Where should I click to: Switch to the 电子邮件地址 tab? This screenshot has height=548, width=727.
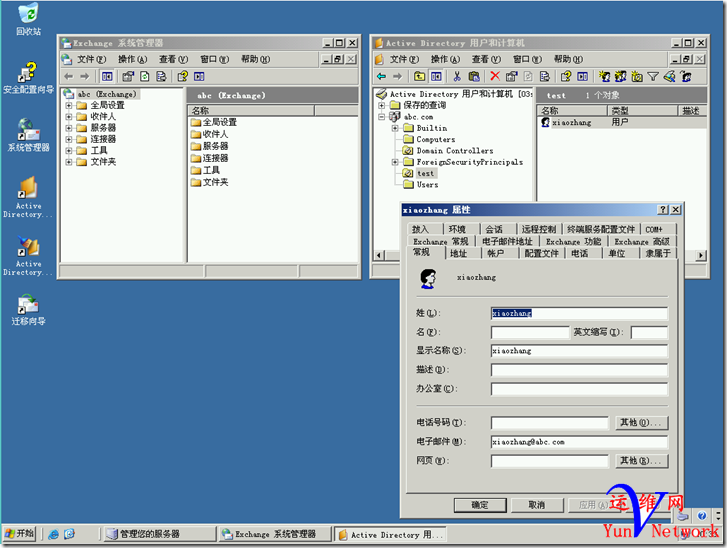[507, 241]
